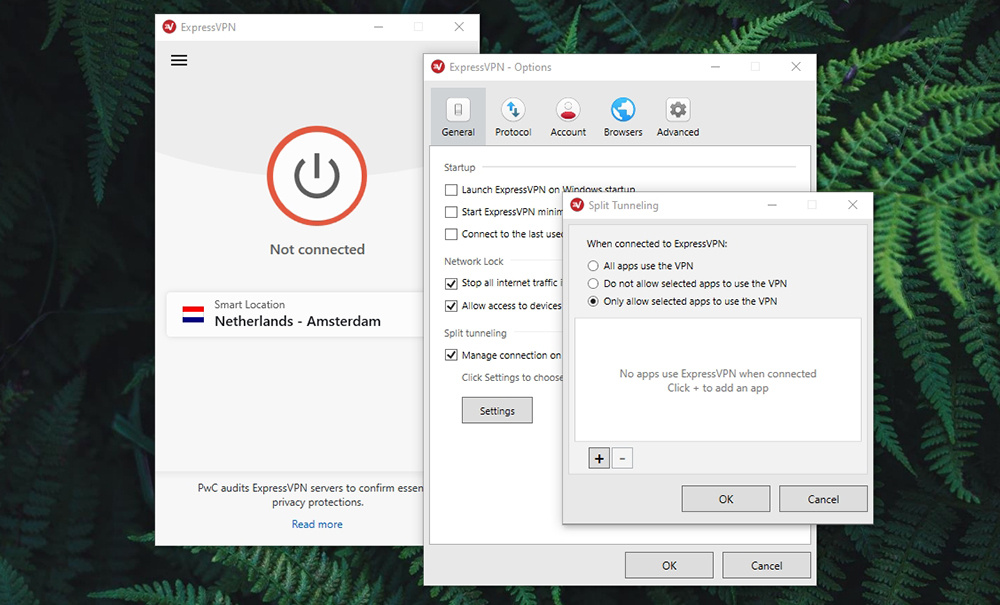Switch to the General tab

[457, 115]
